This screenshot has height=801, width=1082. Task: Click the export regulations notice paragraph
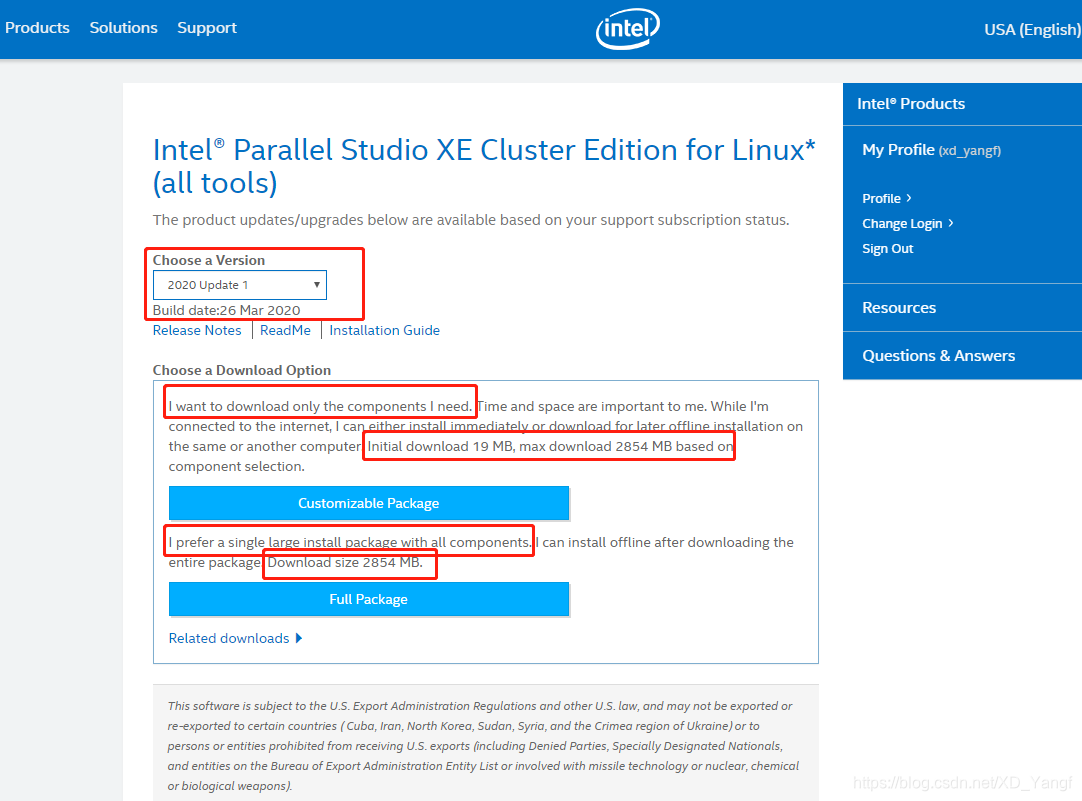(x=483, y=746)
